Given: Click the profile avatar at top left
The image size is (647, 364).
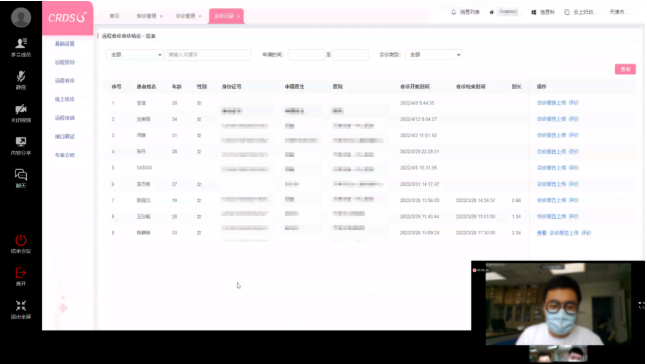Looking at the screenshot, I should pos(21,17).
